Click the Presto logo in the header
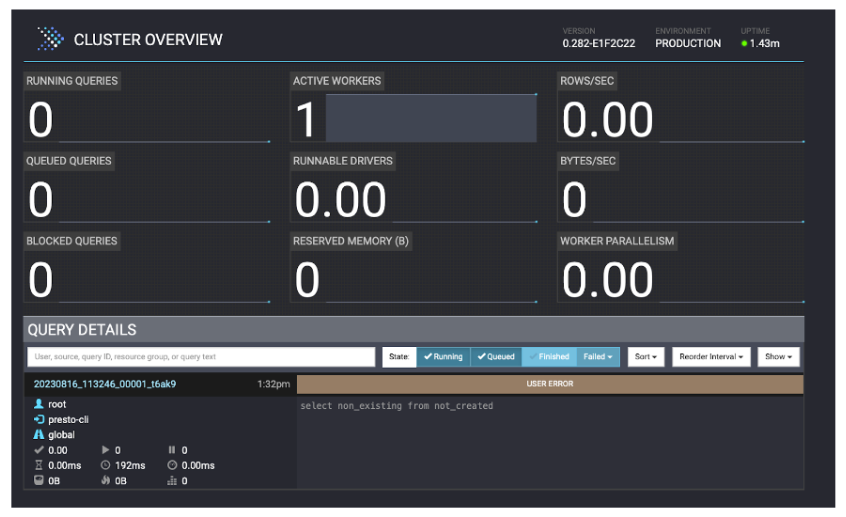Viewport: 846px width, 517px height. point(49,39)
